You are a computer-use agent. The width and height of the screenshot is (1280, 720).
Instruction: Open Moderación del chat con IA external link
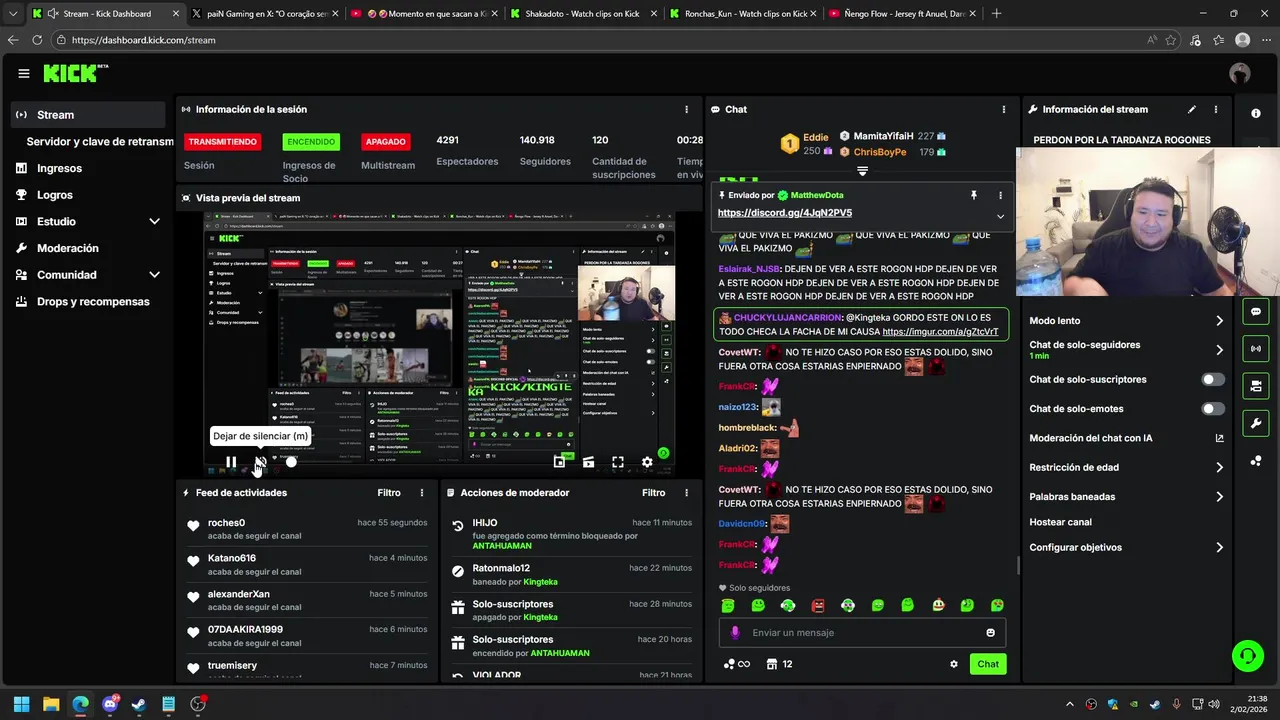coord(1219,438)
